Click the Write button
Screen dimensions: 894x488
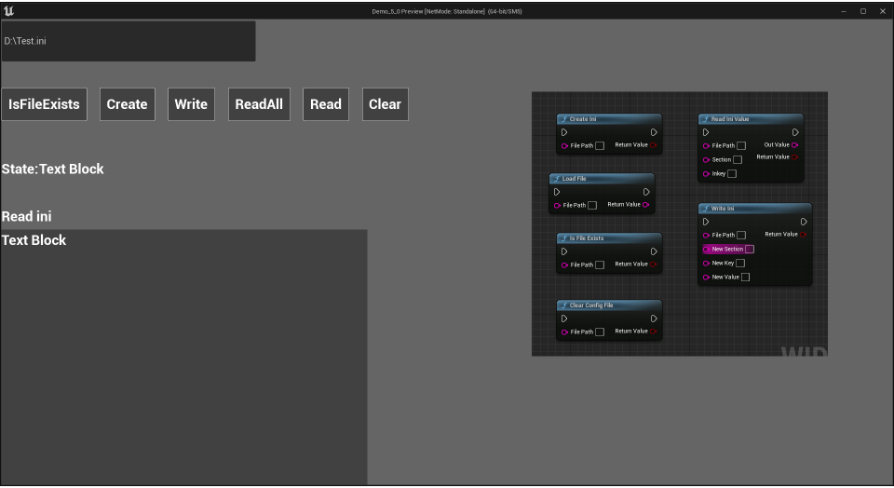click(x=191, y=104)
